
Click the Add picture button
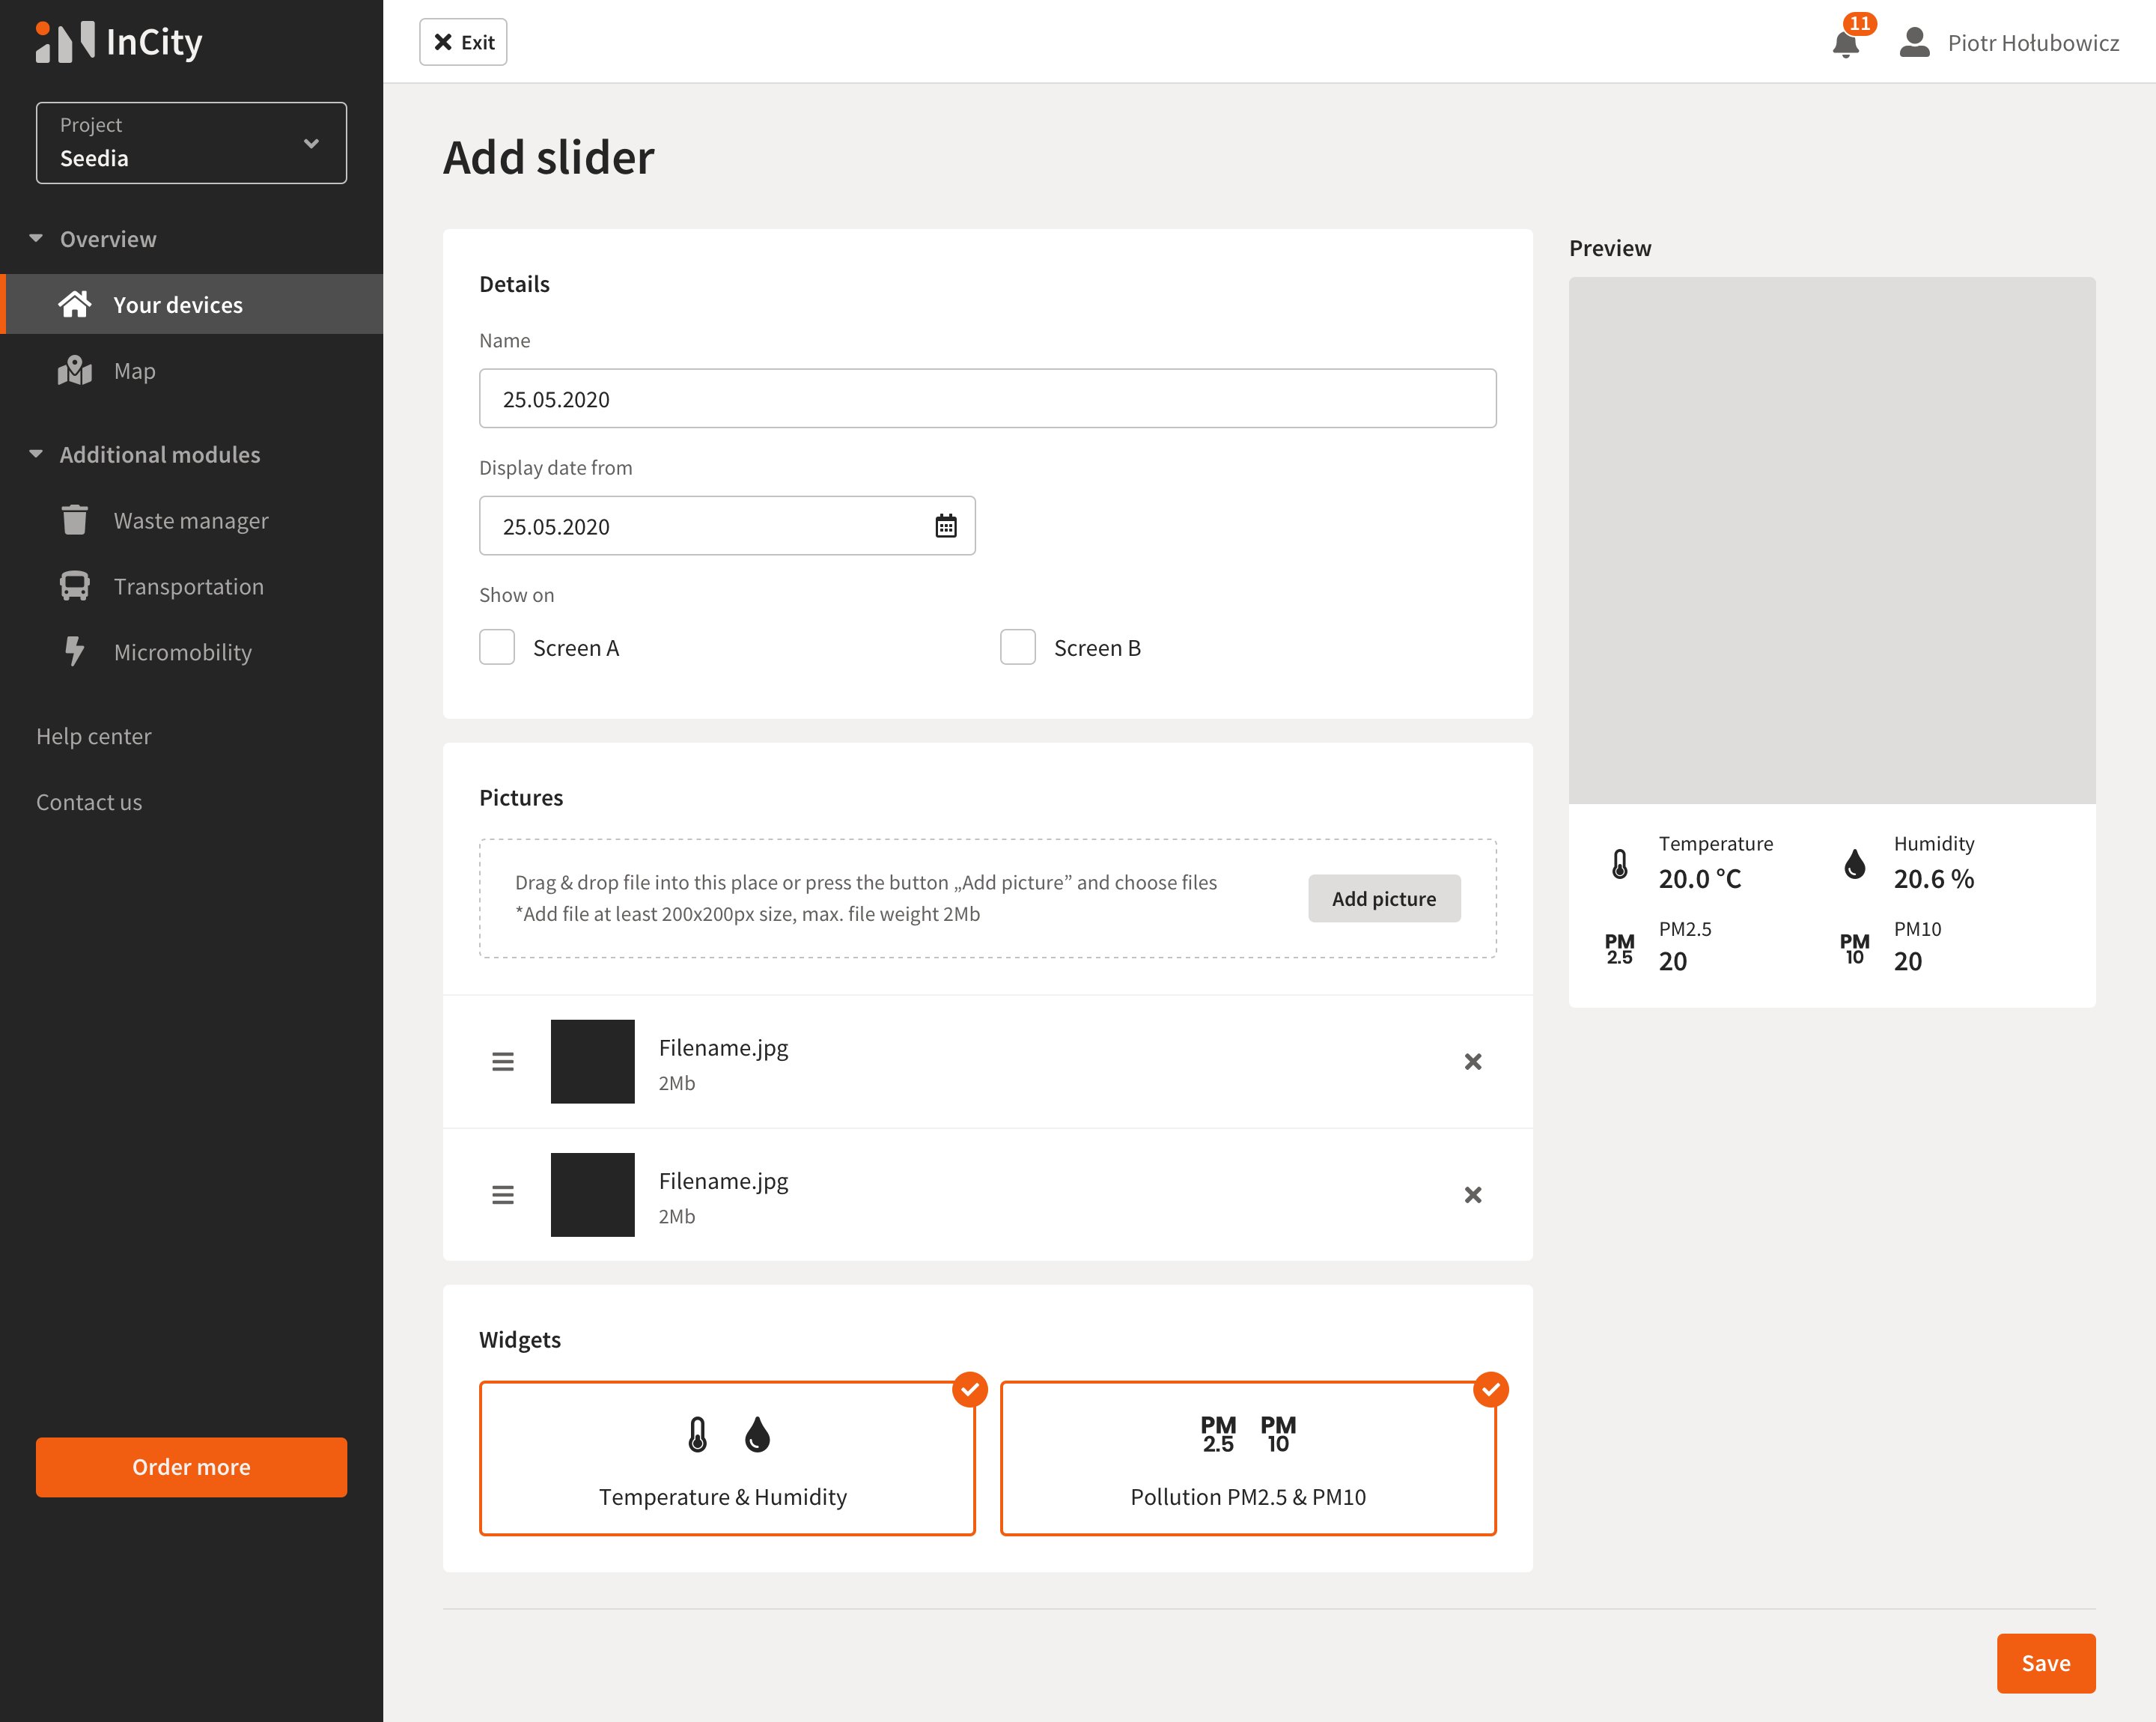click(1384, 898)
